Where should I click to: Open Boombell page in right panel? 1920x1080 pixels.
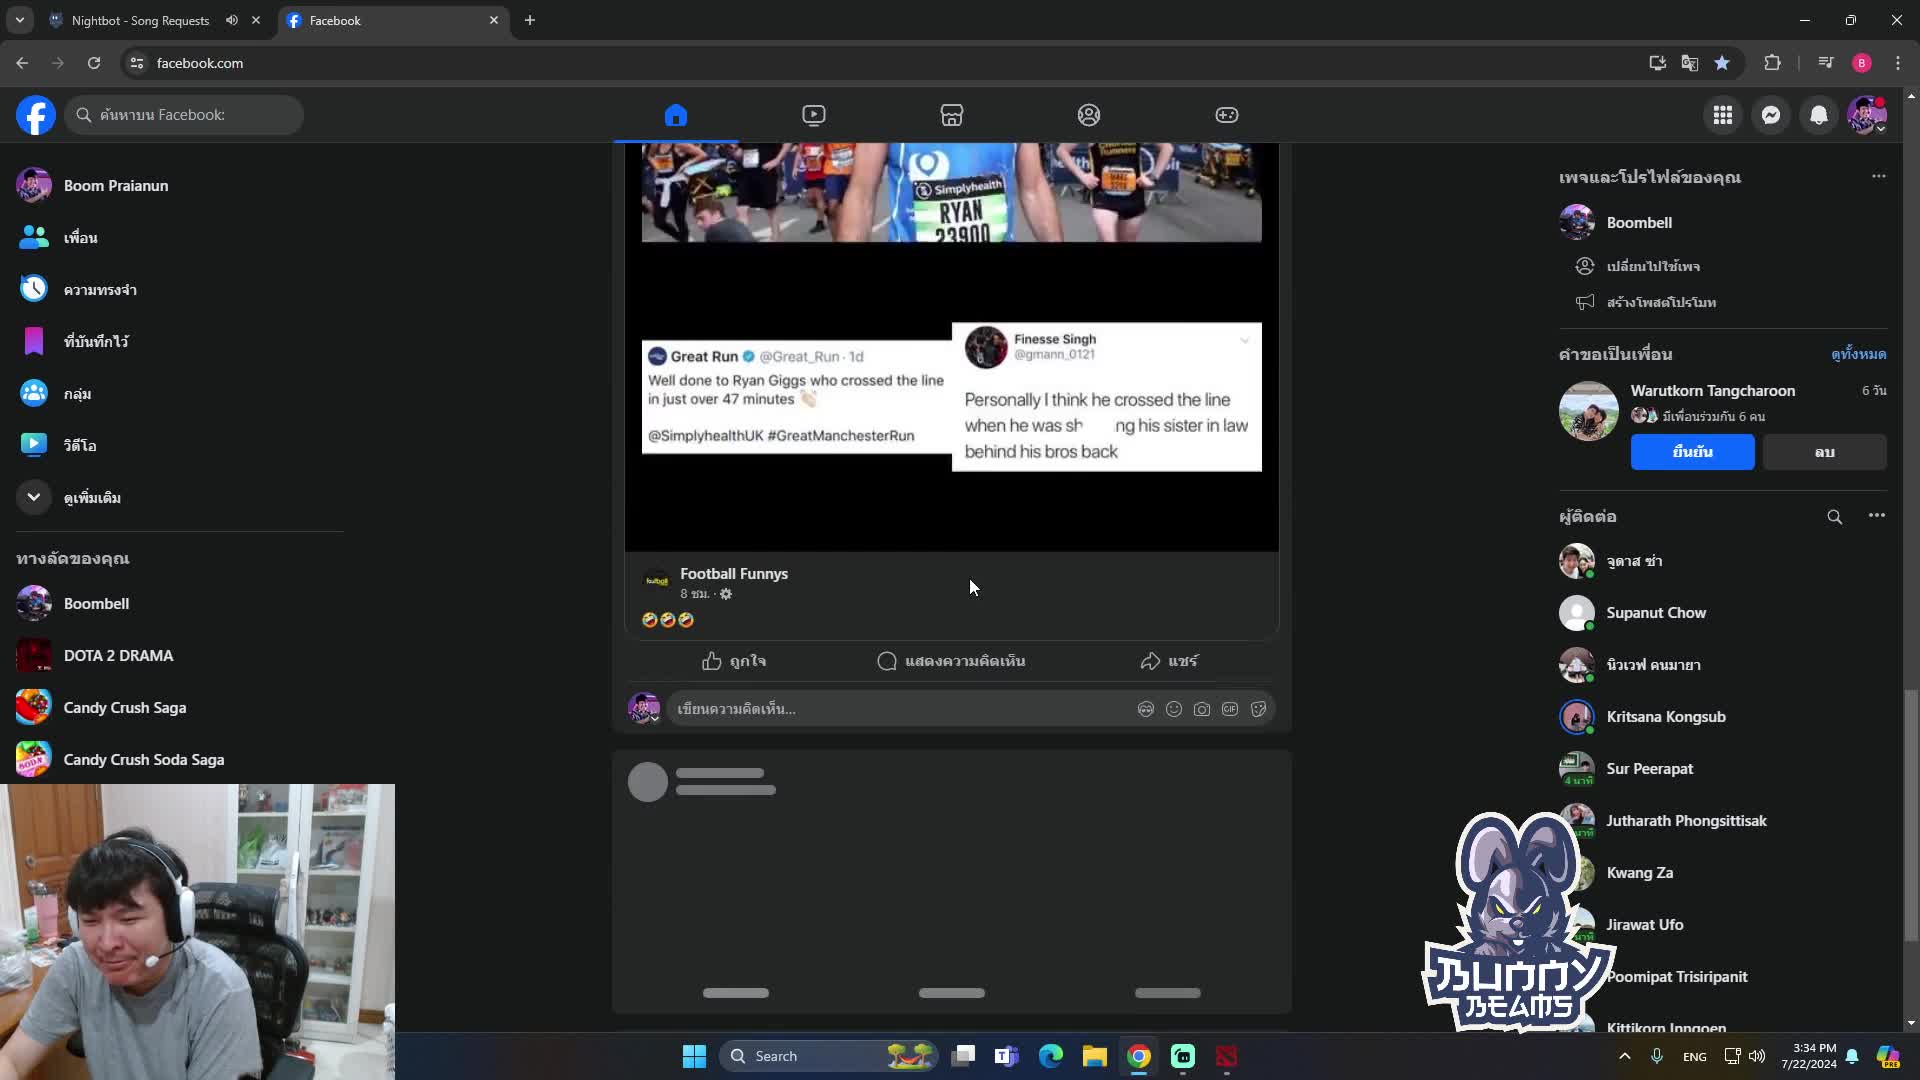point(1722,223)
